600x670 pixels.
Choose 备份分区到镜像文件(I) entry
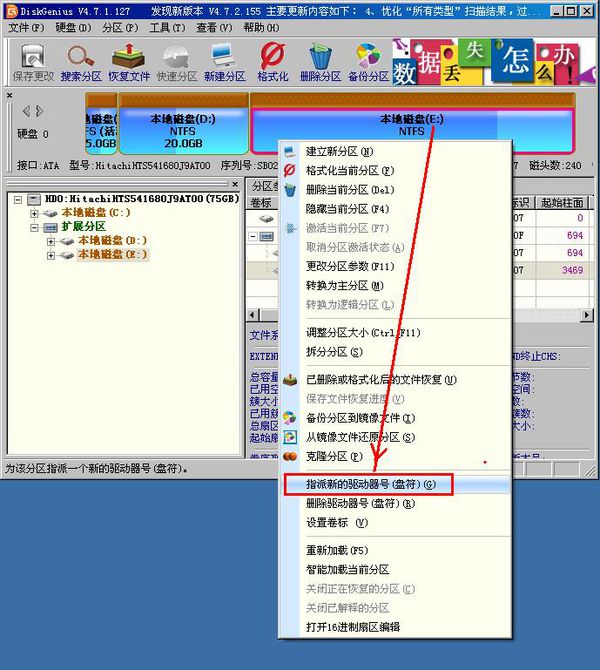click(x=395, y=418)
